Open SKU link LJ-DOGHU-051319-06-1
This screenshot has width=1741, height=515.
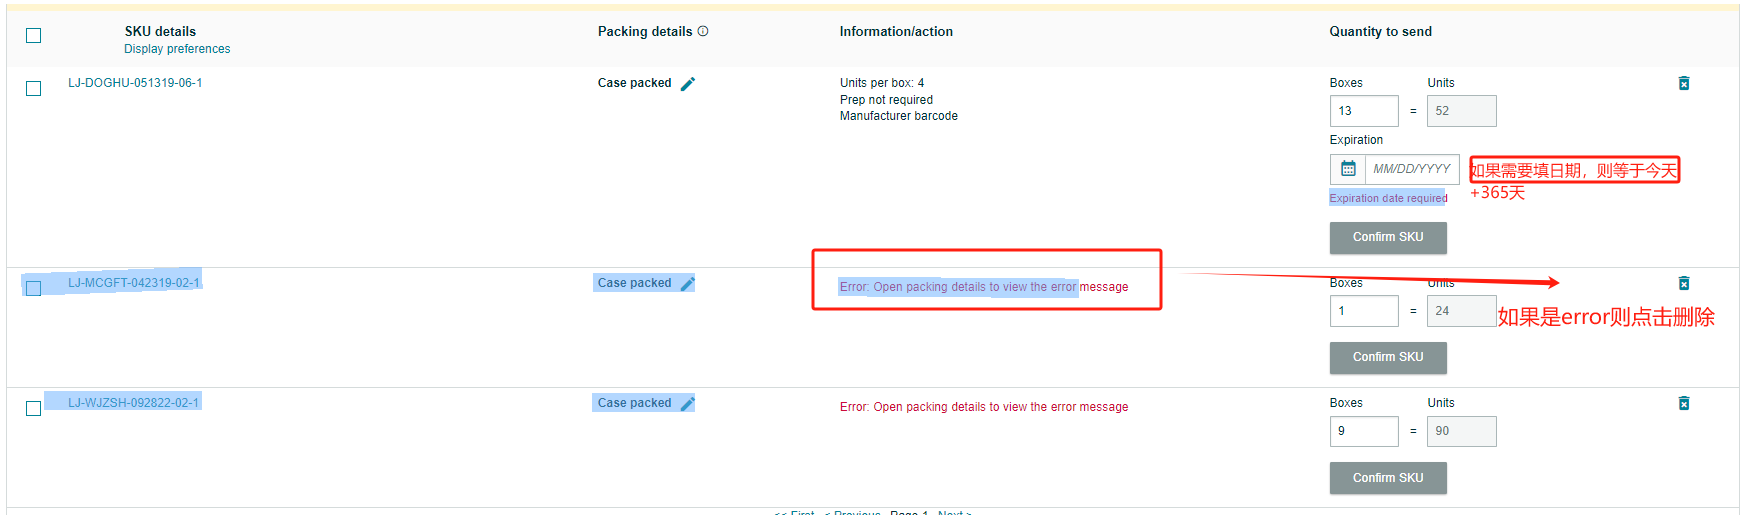[135, 83]
